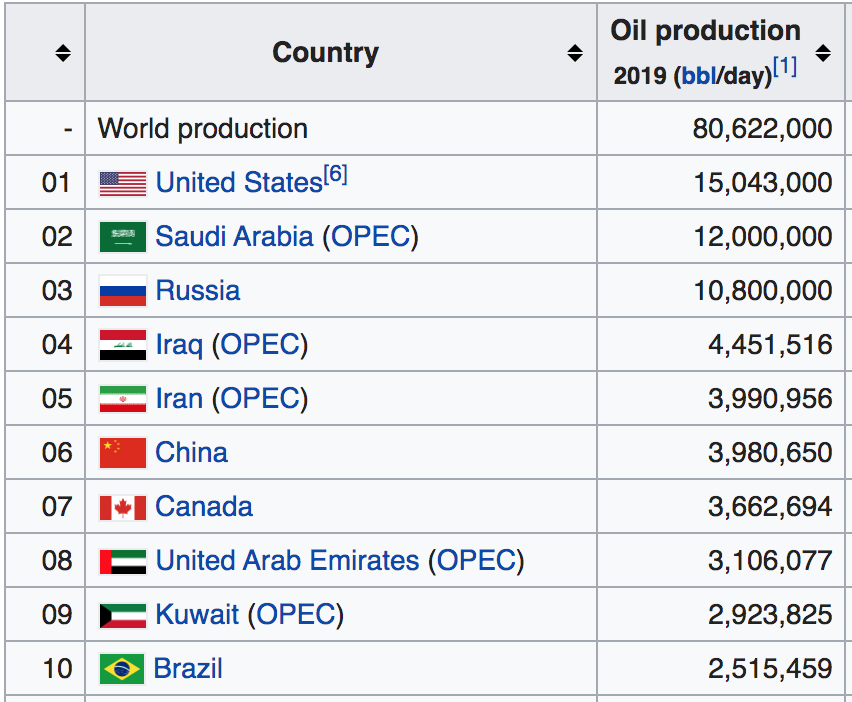Open the Saudi Arabia country link
852x702 pixels.
point(234,236)
